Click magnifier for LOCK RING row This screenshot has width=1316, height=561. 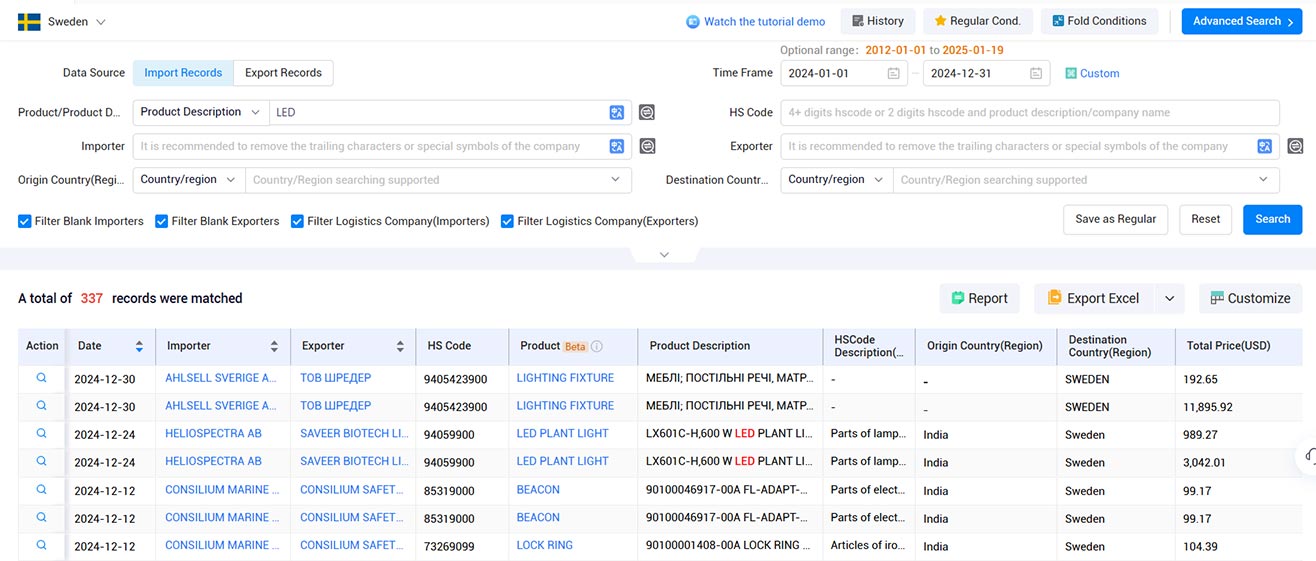(42, 545)
